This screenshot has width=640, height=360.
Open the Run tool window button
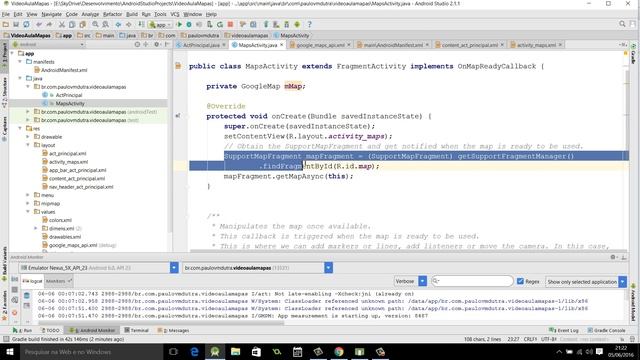click(22, 330)
